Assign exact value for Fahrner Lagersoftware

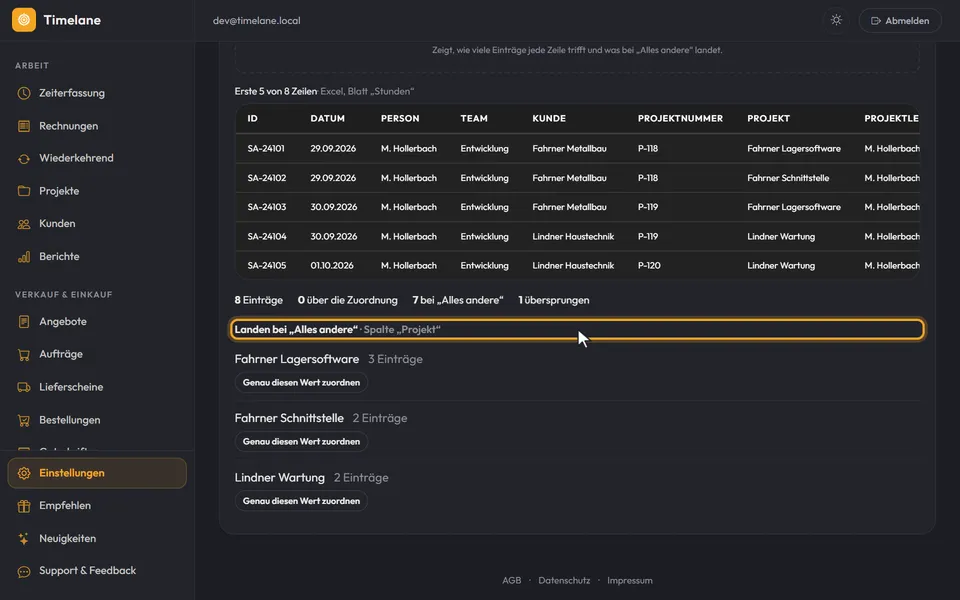[x=301, y=383]
